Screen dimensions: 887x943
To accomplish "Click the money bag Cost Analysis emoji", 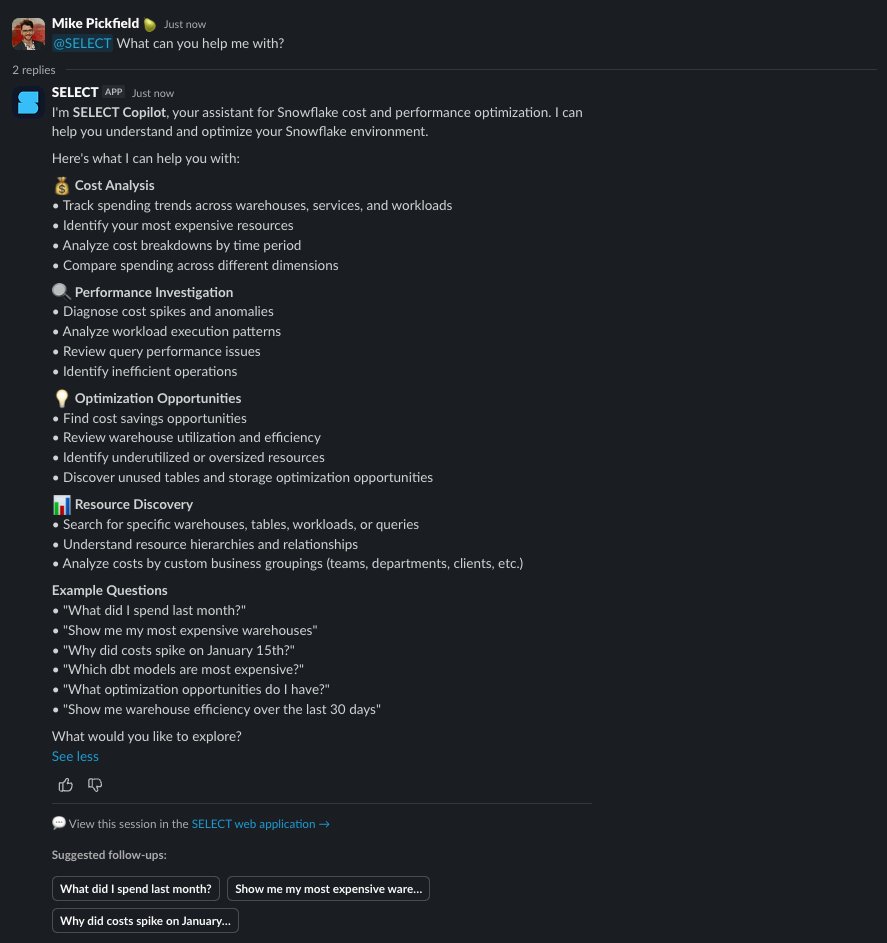I will pos(61,185).
